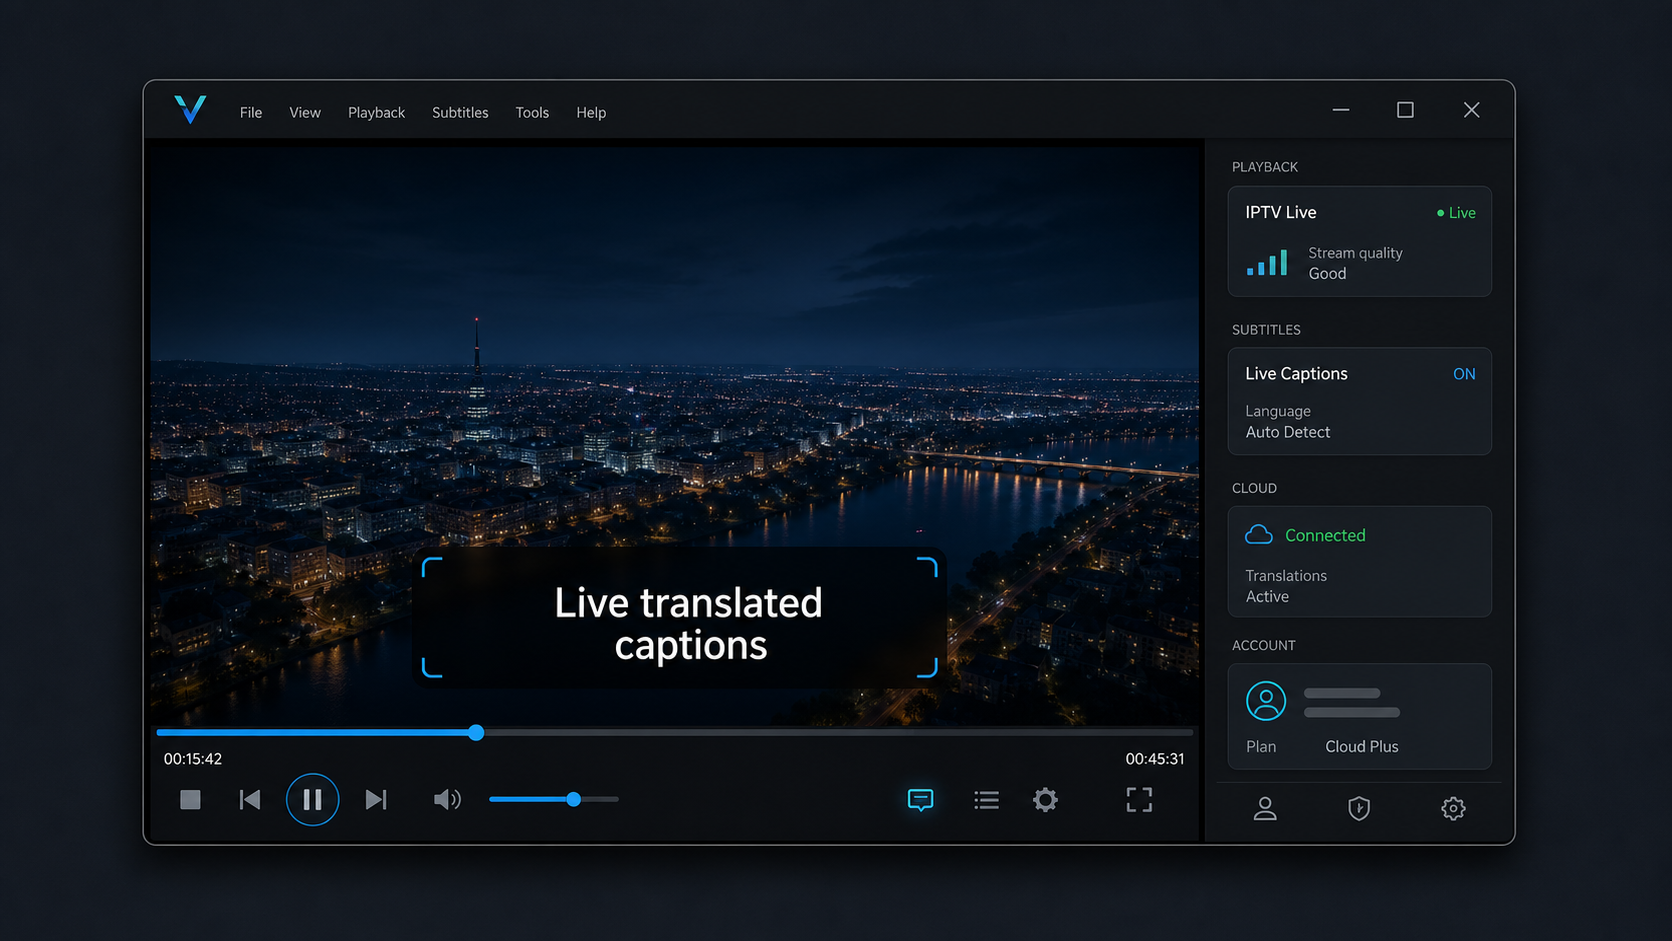Screen dimensions: 1672x941
Task: Skip to the next track
Action: coord(376,800)
